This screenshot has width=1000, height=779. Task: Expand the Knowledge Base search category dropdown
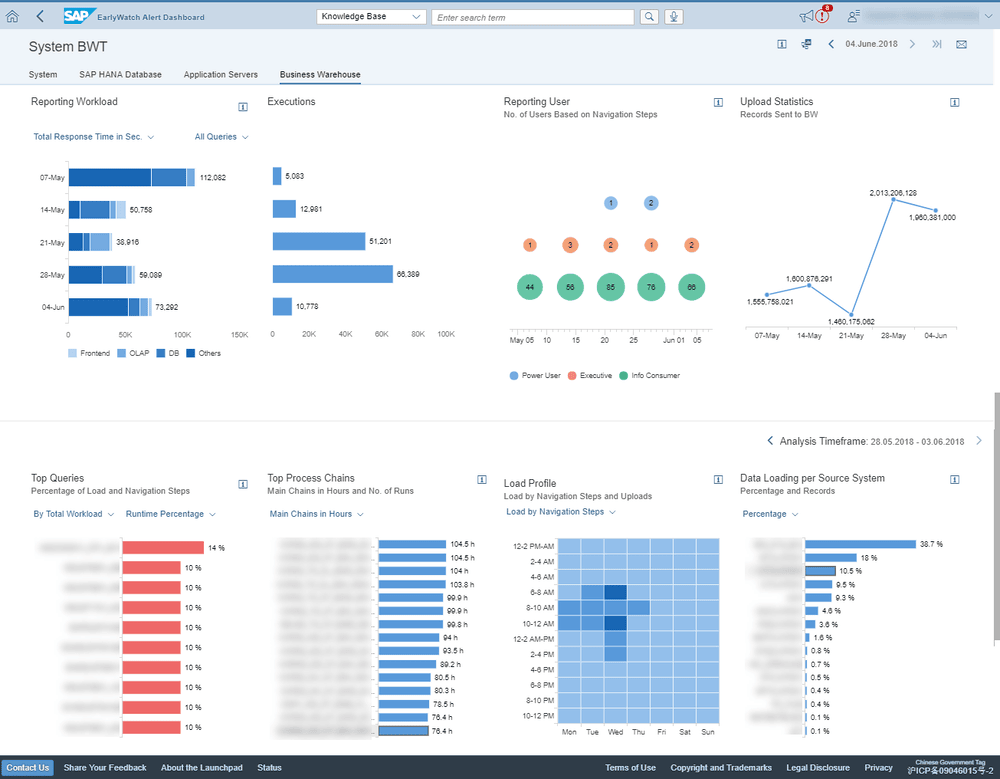click(370, 17)
